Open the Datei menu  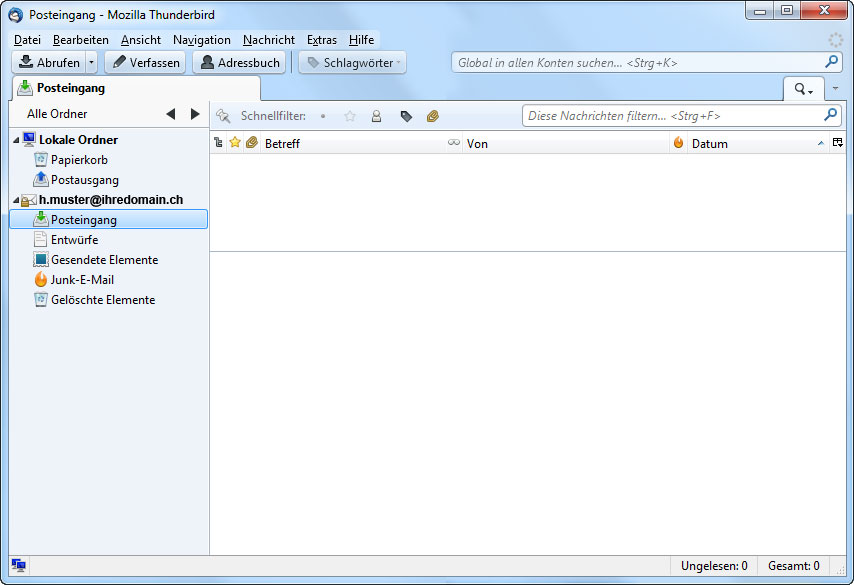tap(27, 40)
